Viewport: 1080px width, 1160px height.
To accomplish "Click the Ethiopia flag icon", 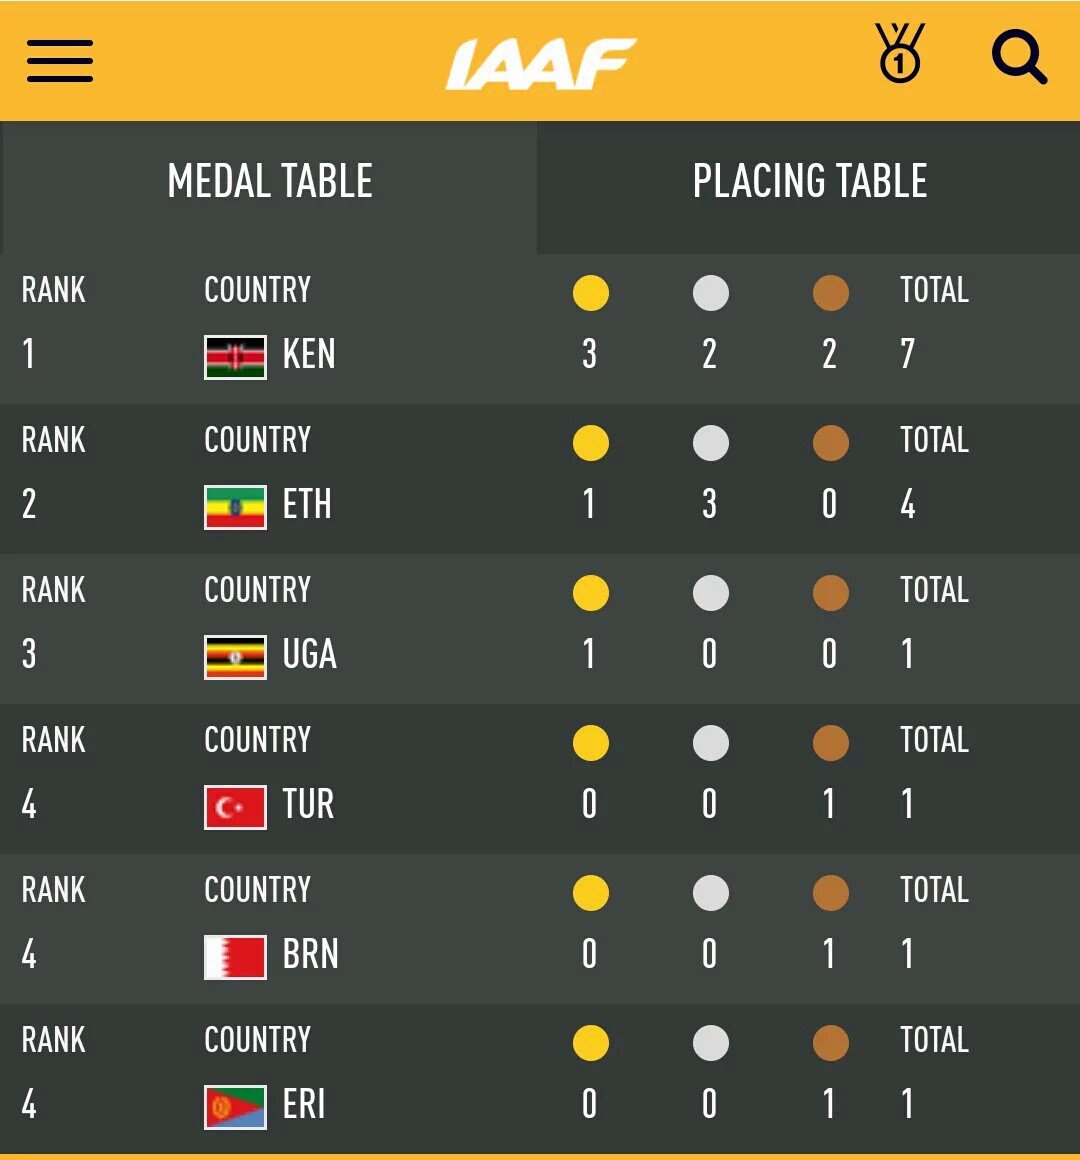I will click(235, 507).
